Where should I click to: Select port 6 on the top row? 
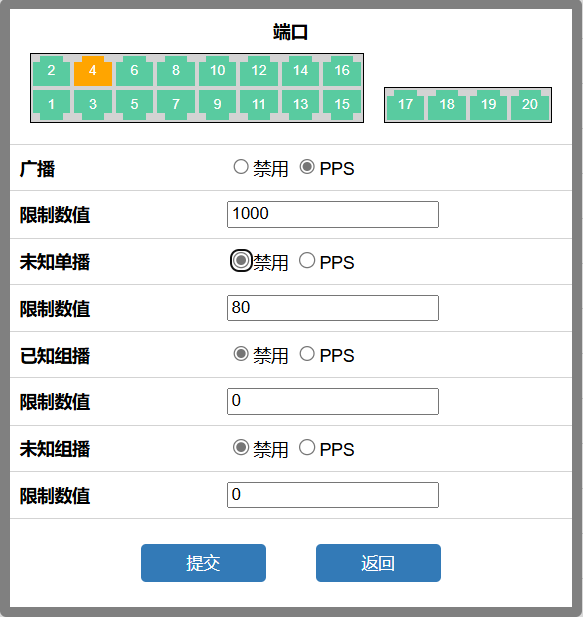(134, 71)
